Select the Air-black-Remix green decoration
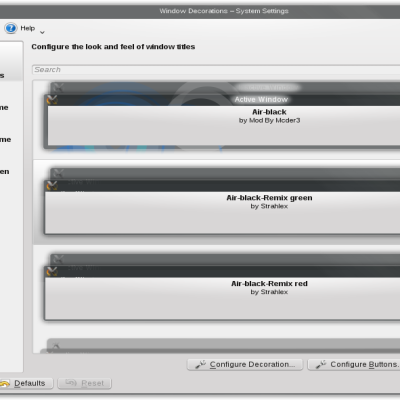 coord(217,202)
